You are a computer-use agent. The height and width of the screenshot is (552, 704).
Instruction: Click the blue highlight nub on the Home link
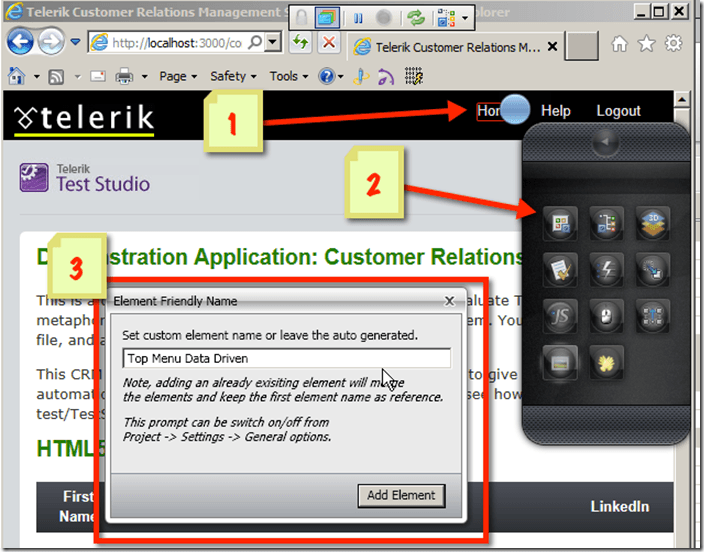pyautogui.click(x=515, y=110)
